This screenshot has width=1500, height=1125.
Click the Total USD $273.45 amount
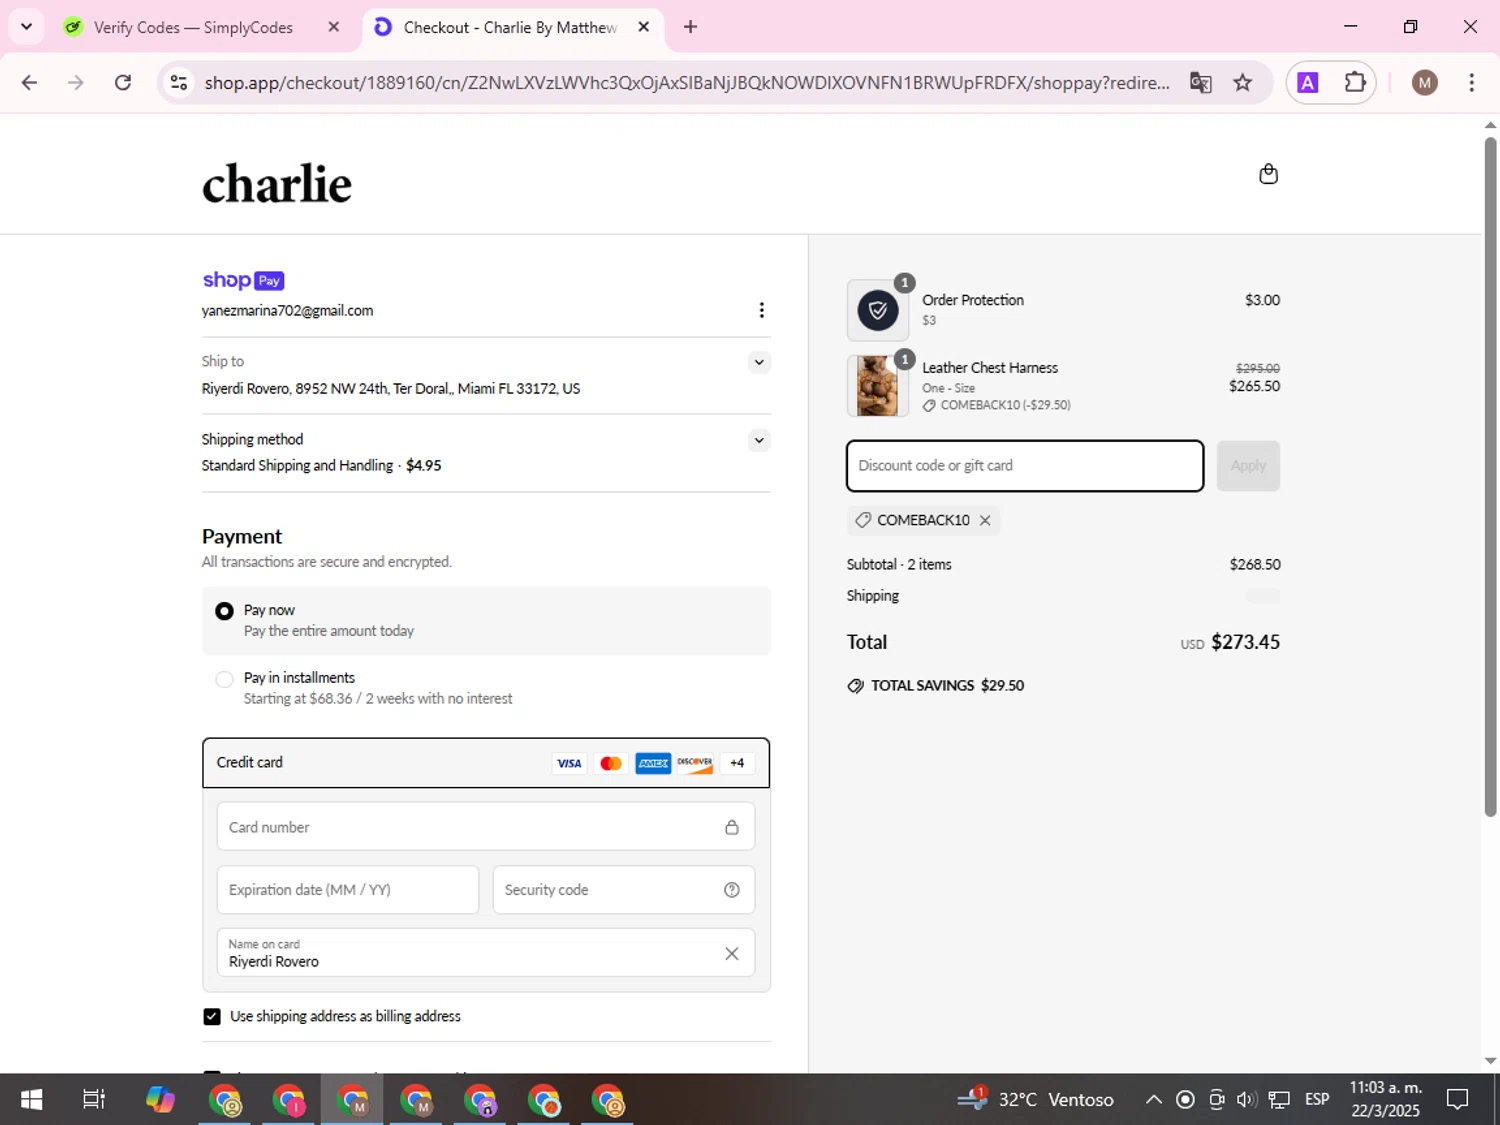(x=1231, y=642)
